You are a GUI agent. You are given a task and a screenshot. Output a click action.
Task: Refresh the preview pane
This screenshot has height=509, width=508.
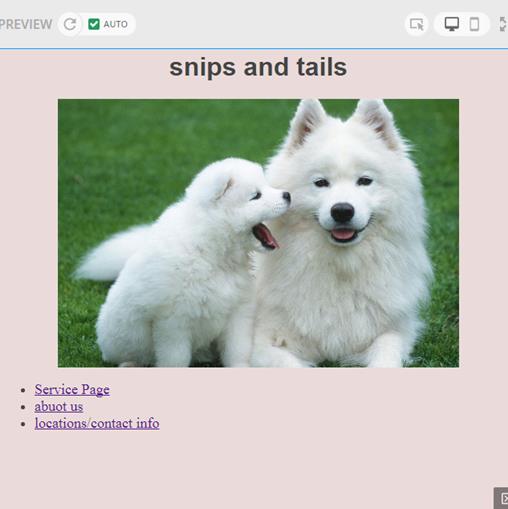pyautogui.click(x=70, y=24)
